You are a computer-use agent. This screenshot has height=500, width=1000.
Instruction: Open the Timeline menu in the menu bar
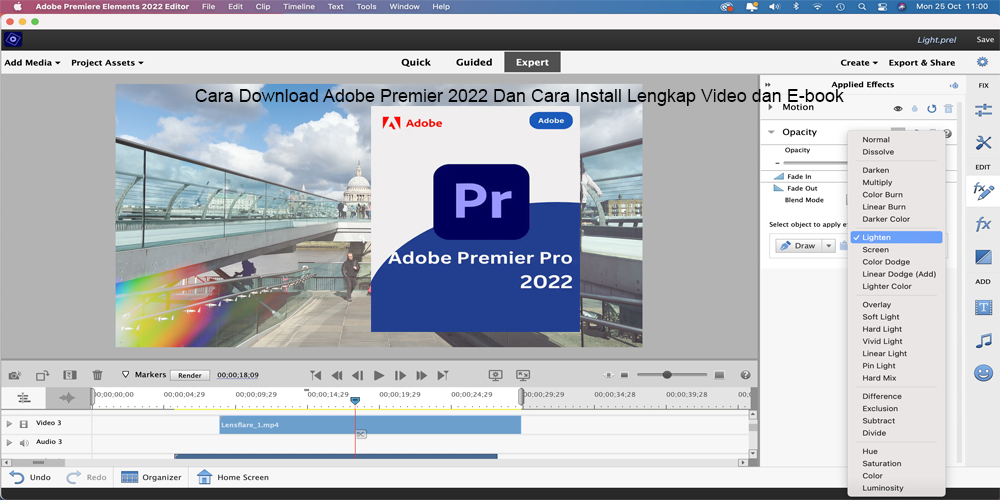tap(298, 6)
